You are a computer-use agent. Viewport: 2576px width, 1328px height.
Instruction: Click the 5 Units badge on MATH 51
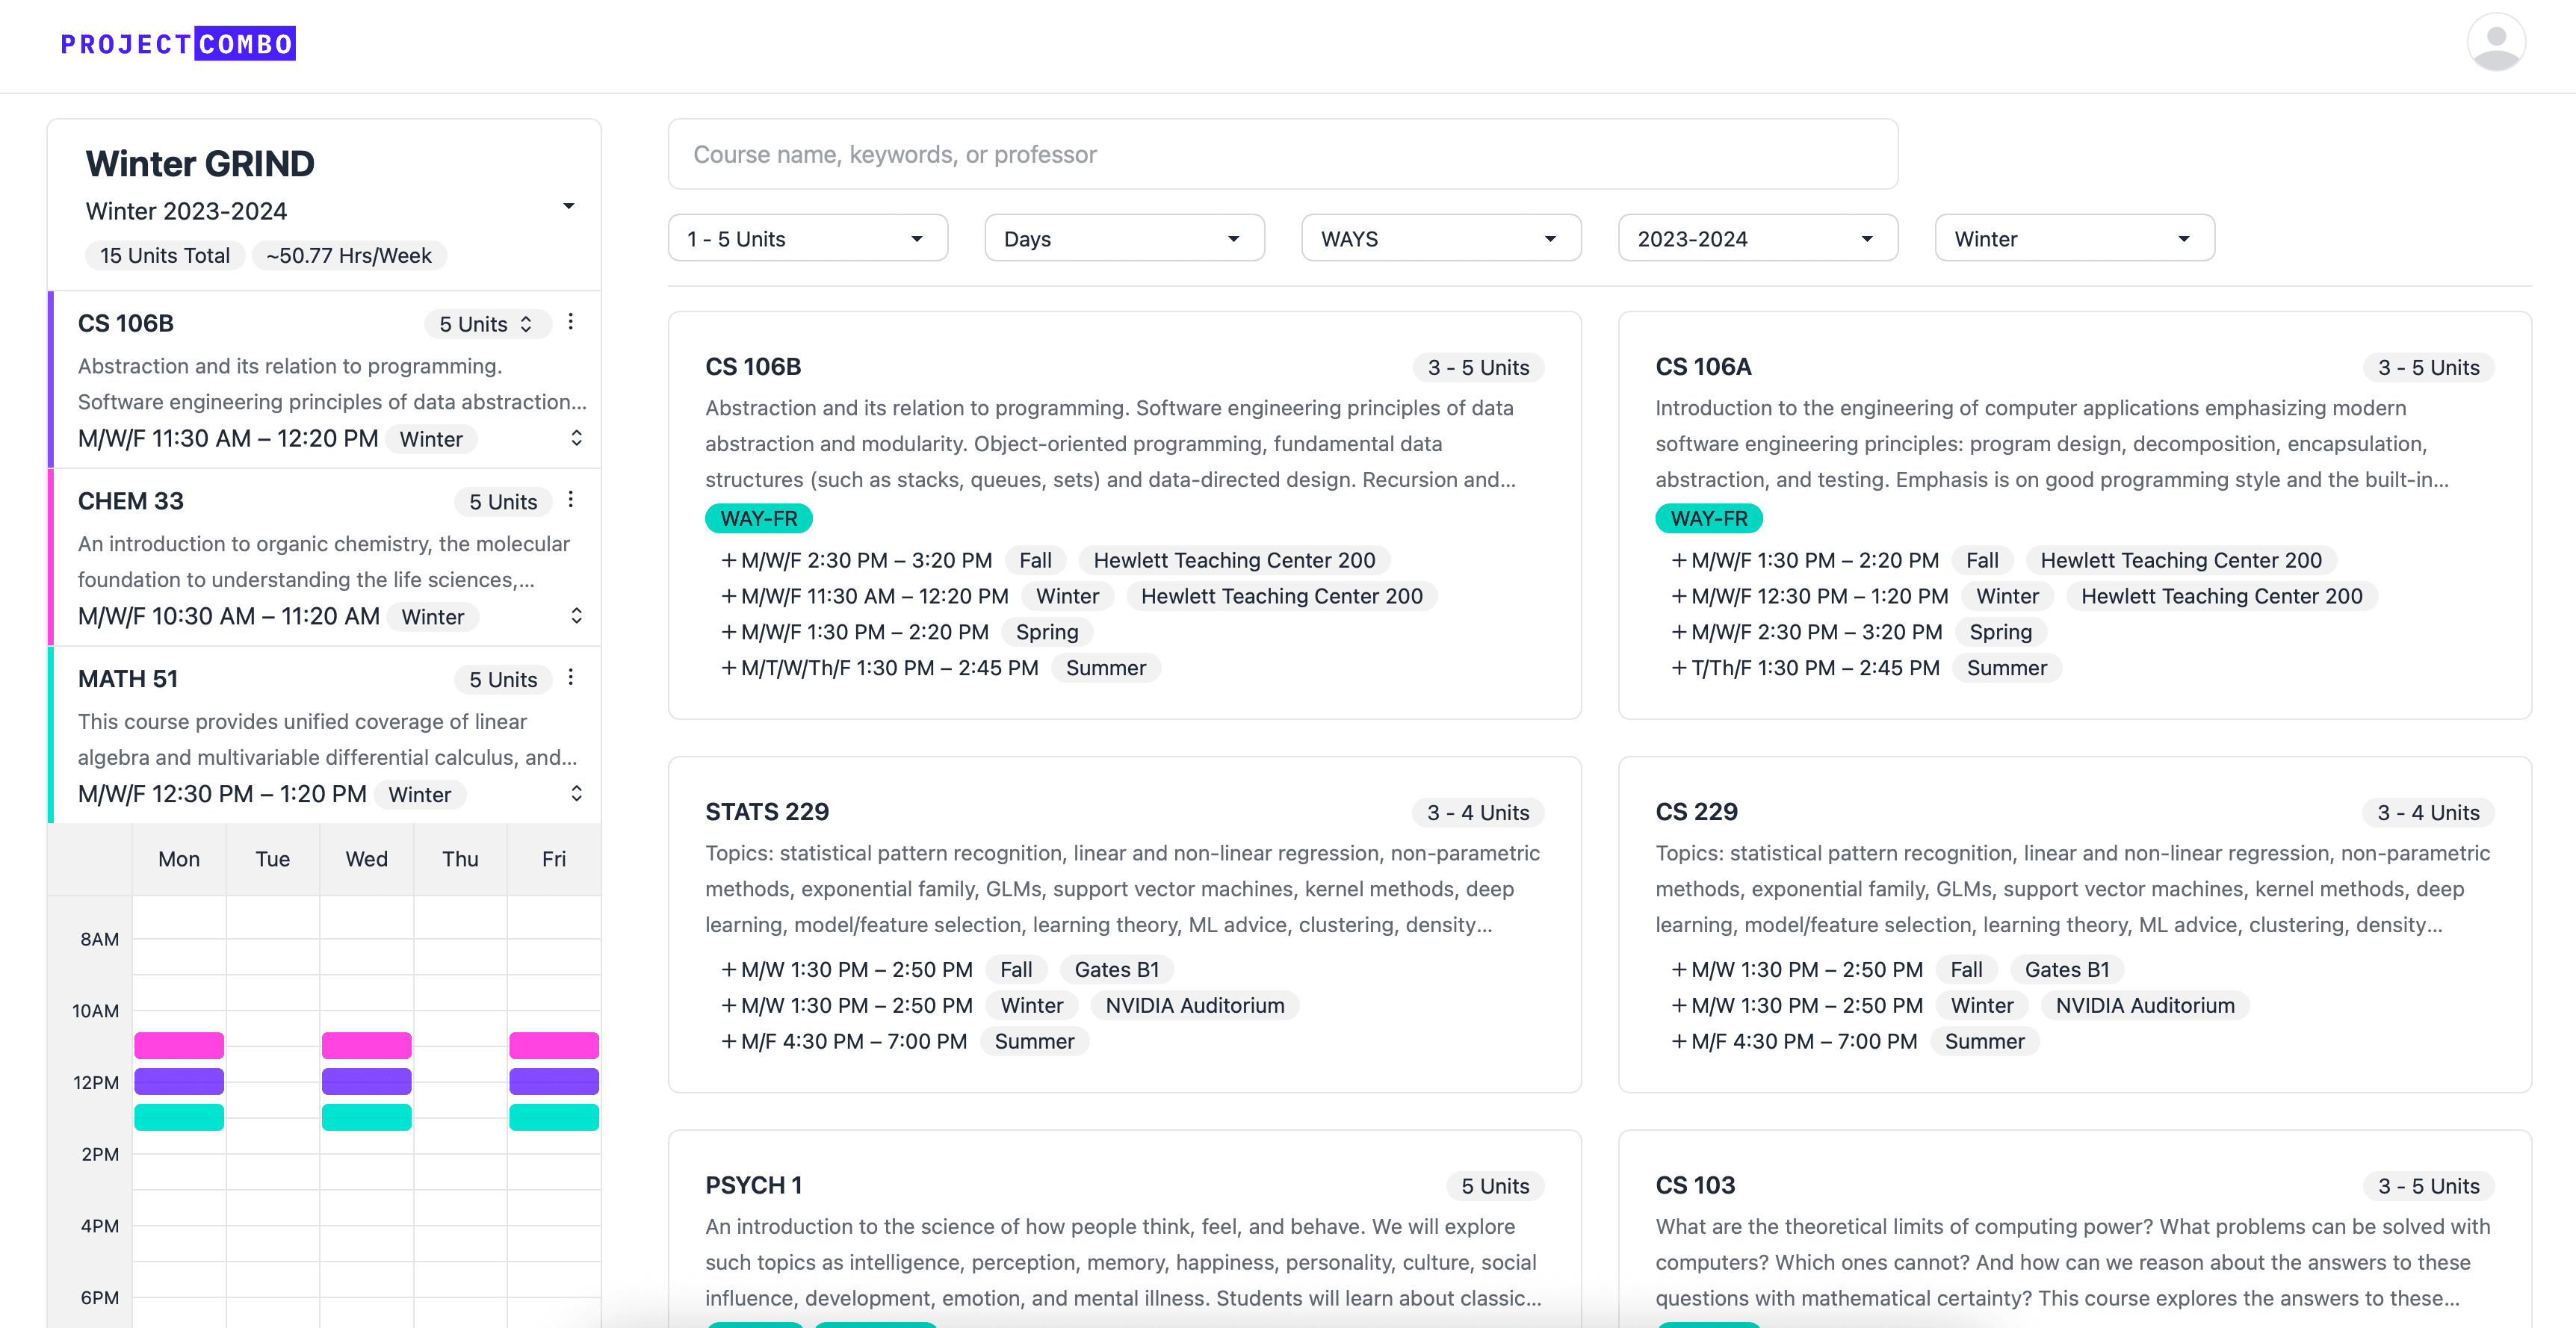tap(503, 680)
